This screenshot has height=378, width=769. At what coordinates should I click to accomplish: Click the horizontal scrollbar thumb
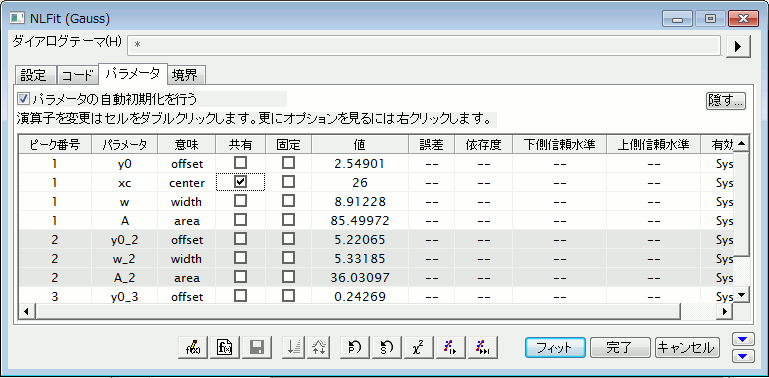(x=358, y=311)
